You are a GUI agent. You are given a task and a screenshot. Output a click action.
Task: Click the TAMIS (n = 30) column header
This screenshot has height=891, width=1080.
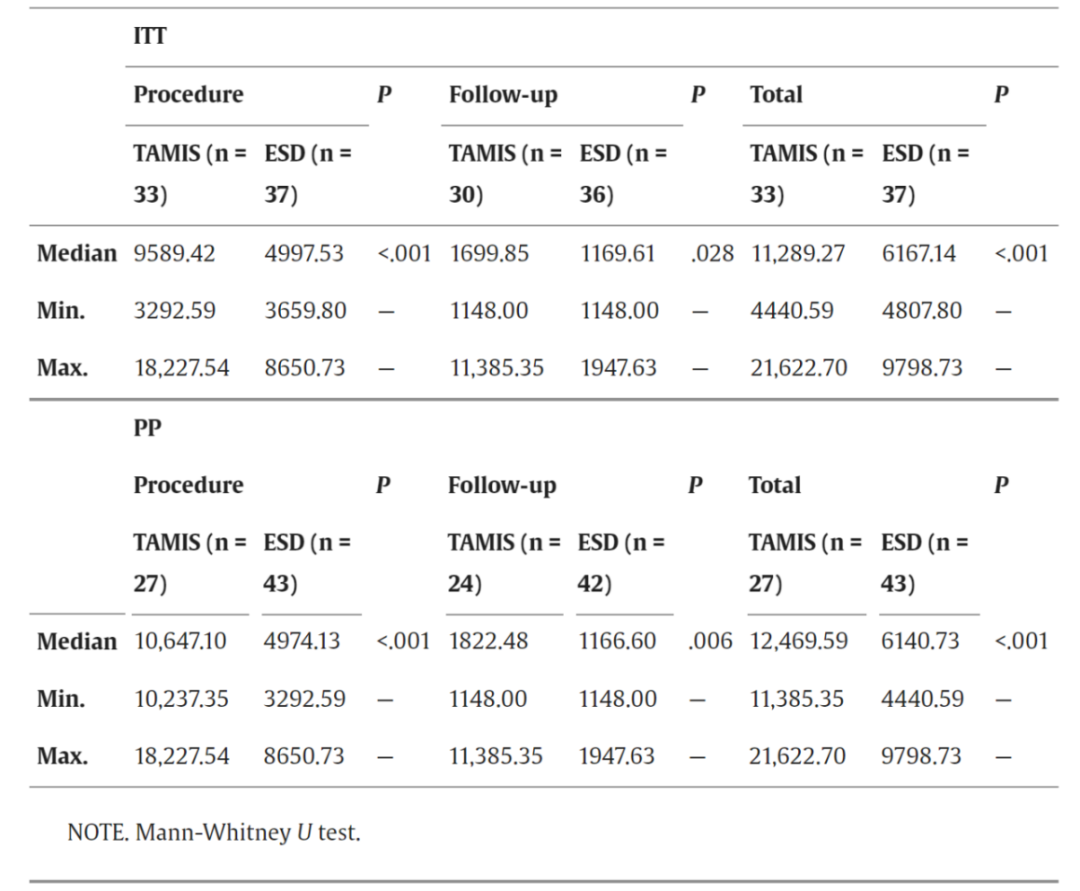[504, 174]
